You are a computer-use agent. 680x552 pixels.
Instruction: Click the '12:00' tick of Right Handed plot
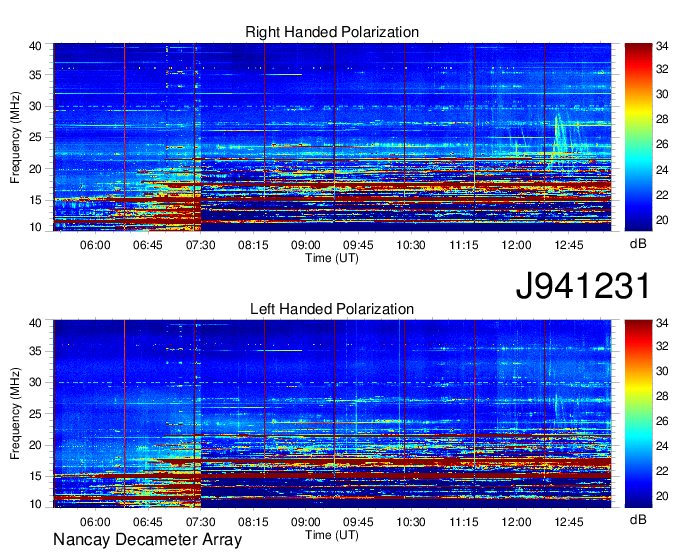(517, 245)
